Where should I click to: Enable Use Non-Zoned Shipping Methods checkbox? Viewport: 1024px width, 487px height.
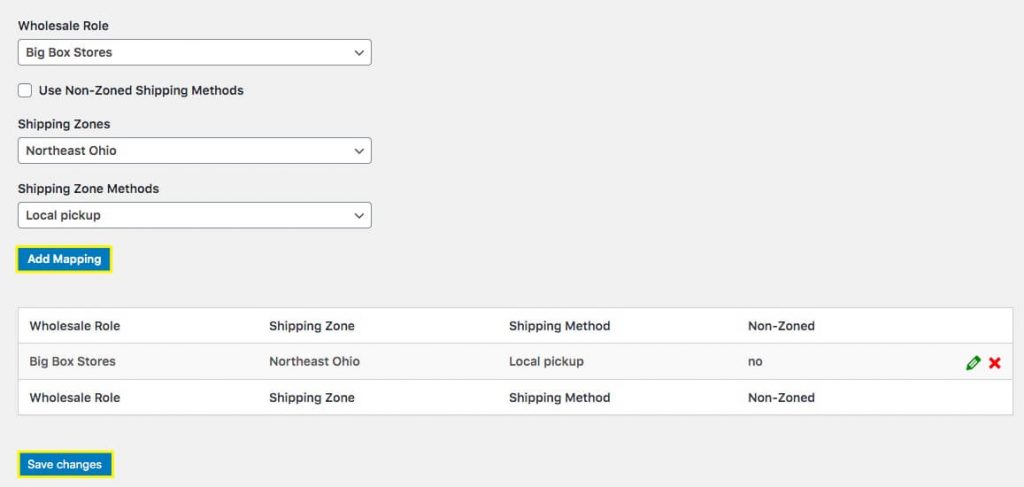point(25,90)
